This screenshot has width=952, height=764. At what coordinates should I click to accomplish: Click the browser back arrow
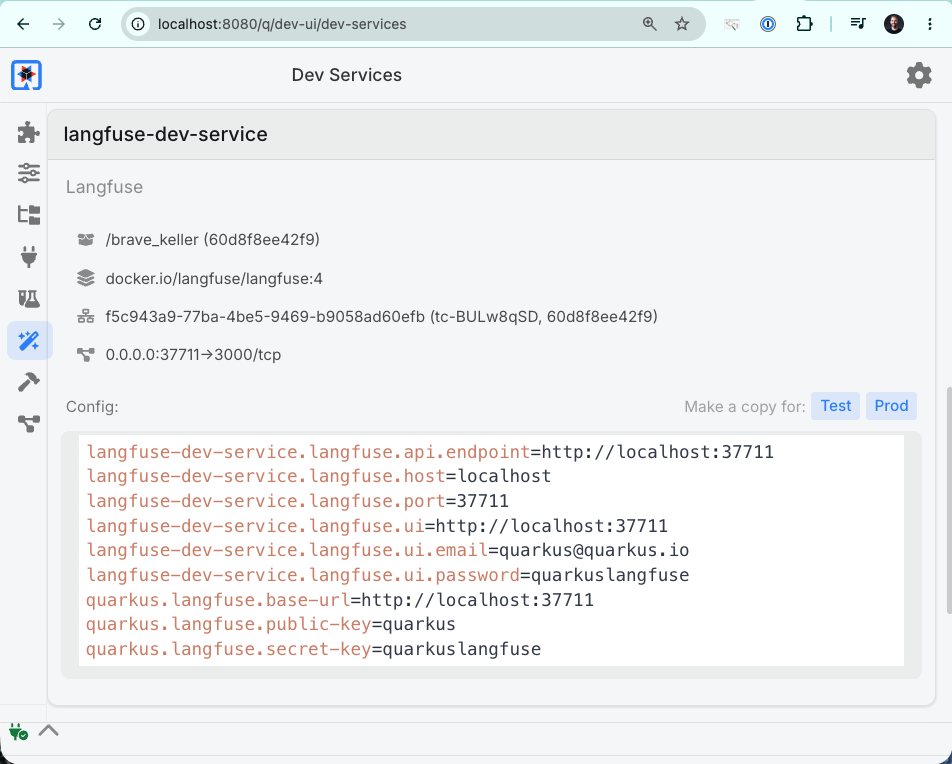[23, 24]
